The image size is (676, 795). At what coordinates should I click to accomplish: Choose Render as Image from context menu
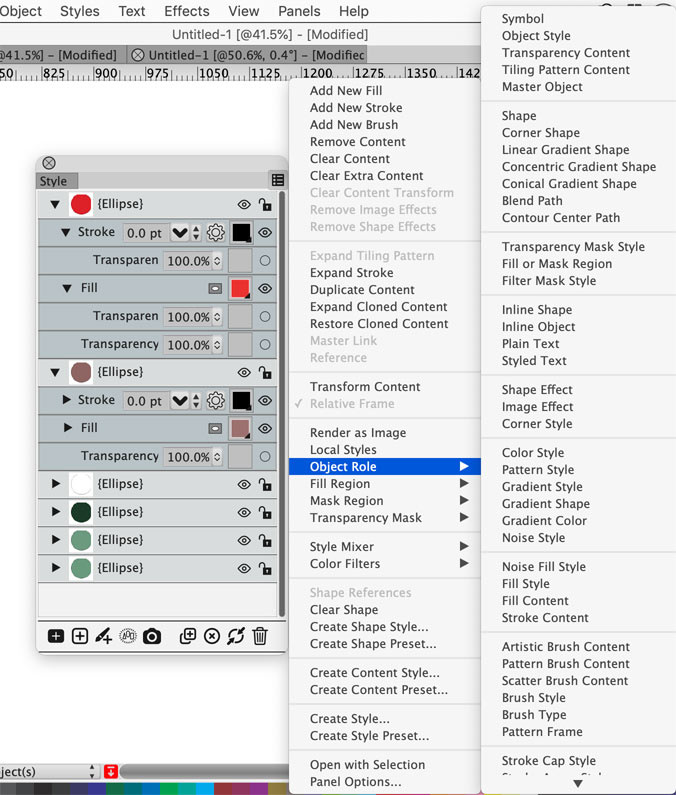click(358, 433)
